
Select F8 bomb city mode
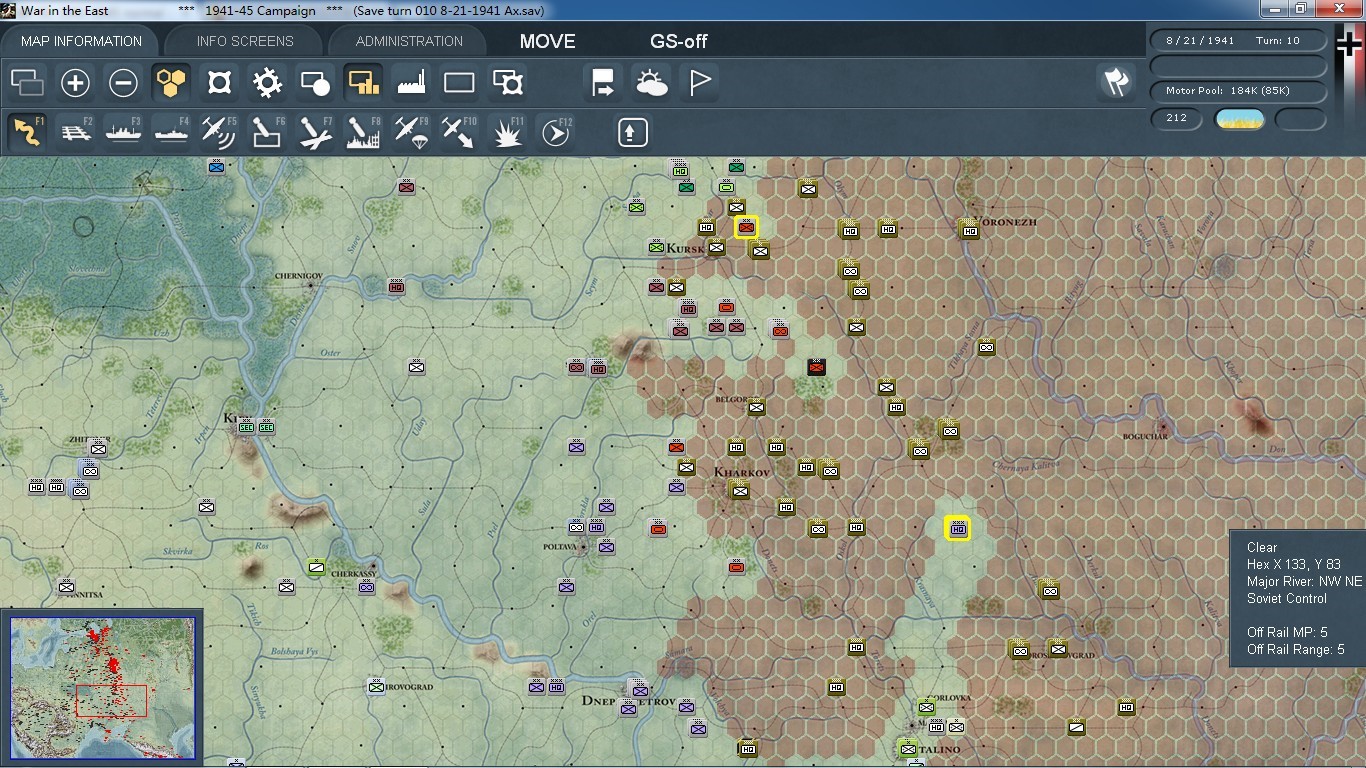(363, 131)
